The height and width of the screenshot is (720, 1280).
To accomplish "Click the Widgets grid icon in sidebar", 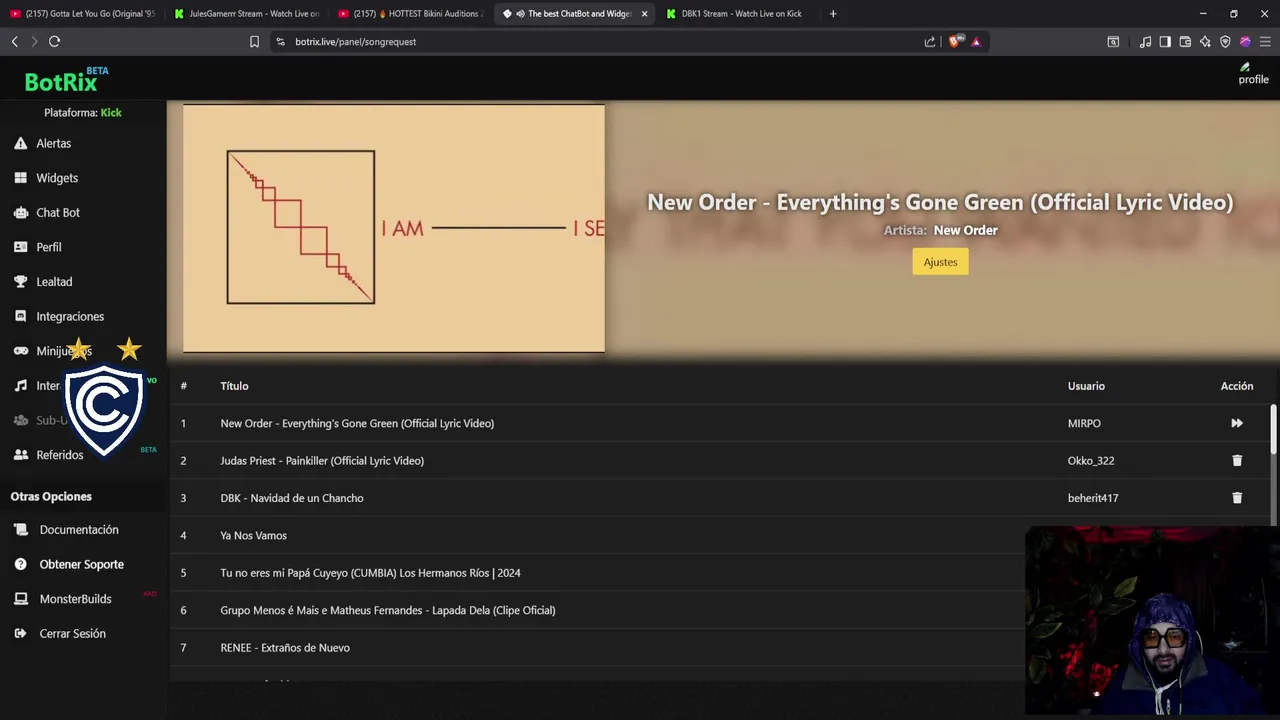I will pyautogui.click(x=20, y=178).
